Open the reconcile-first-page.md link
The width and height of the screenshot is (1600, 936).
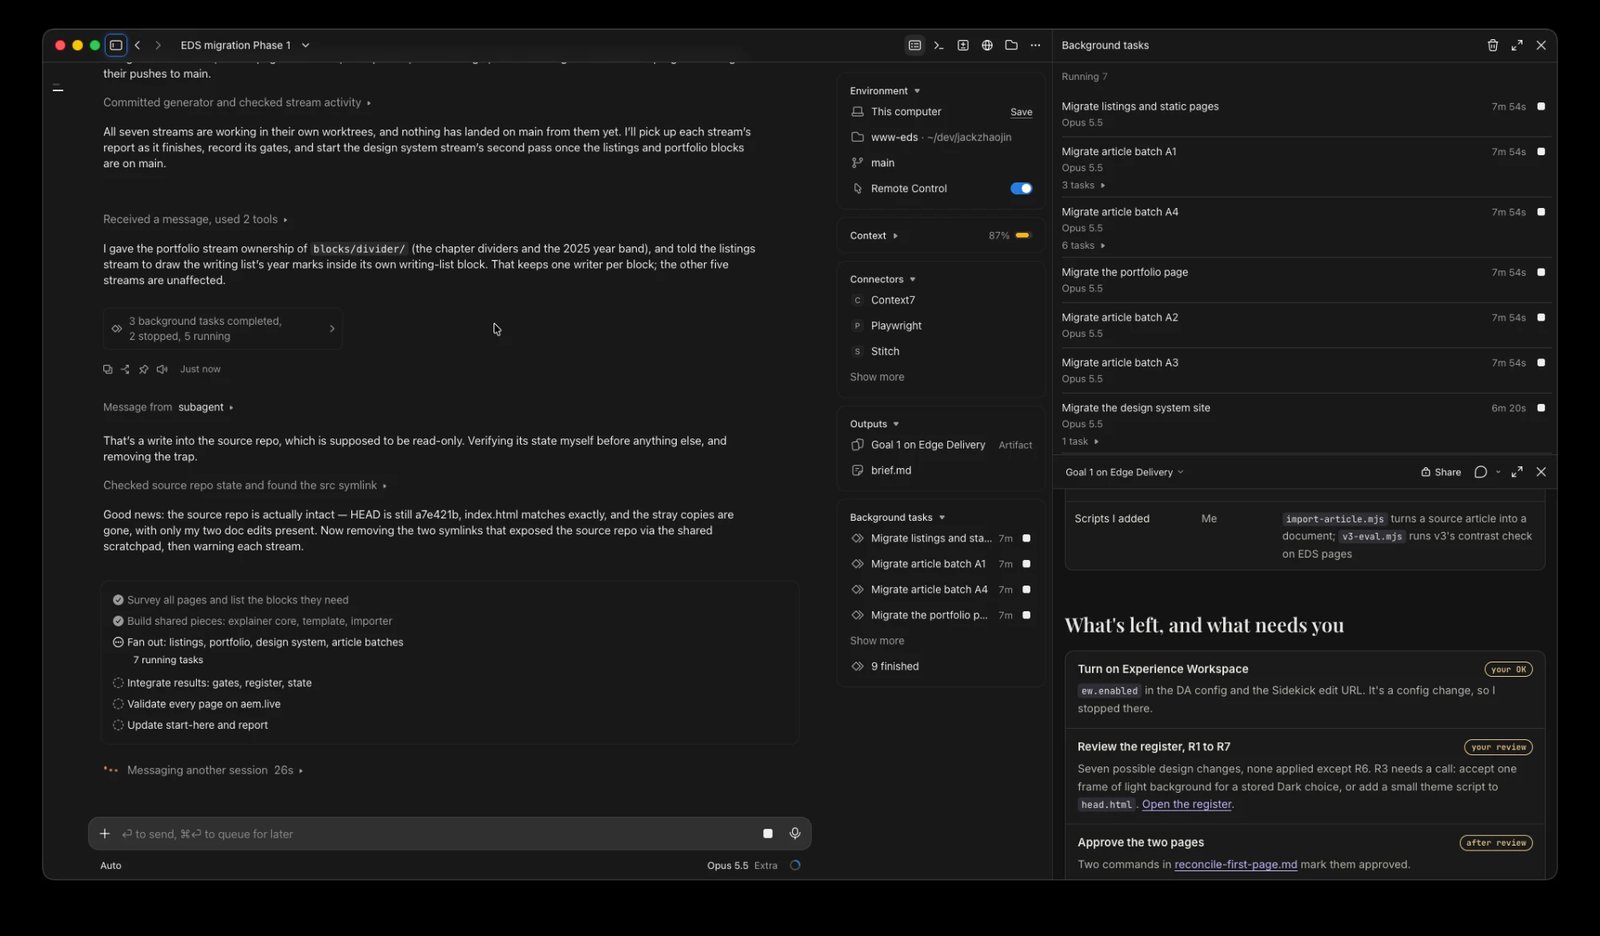pos(1235,864)
